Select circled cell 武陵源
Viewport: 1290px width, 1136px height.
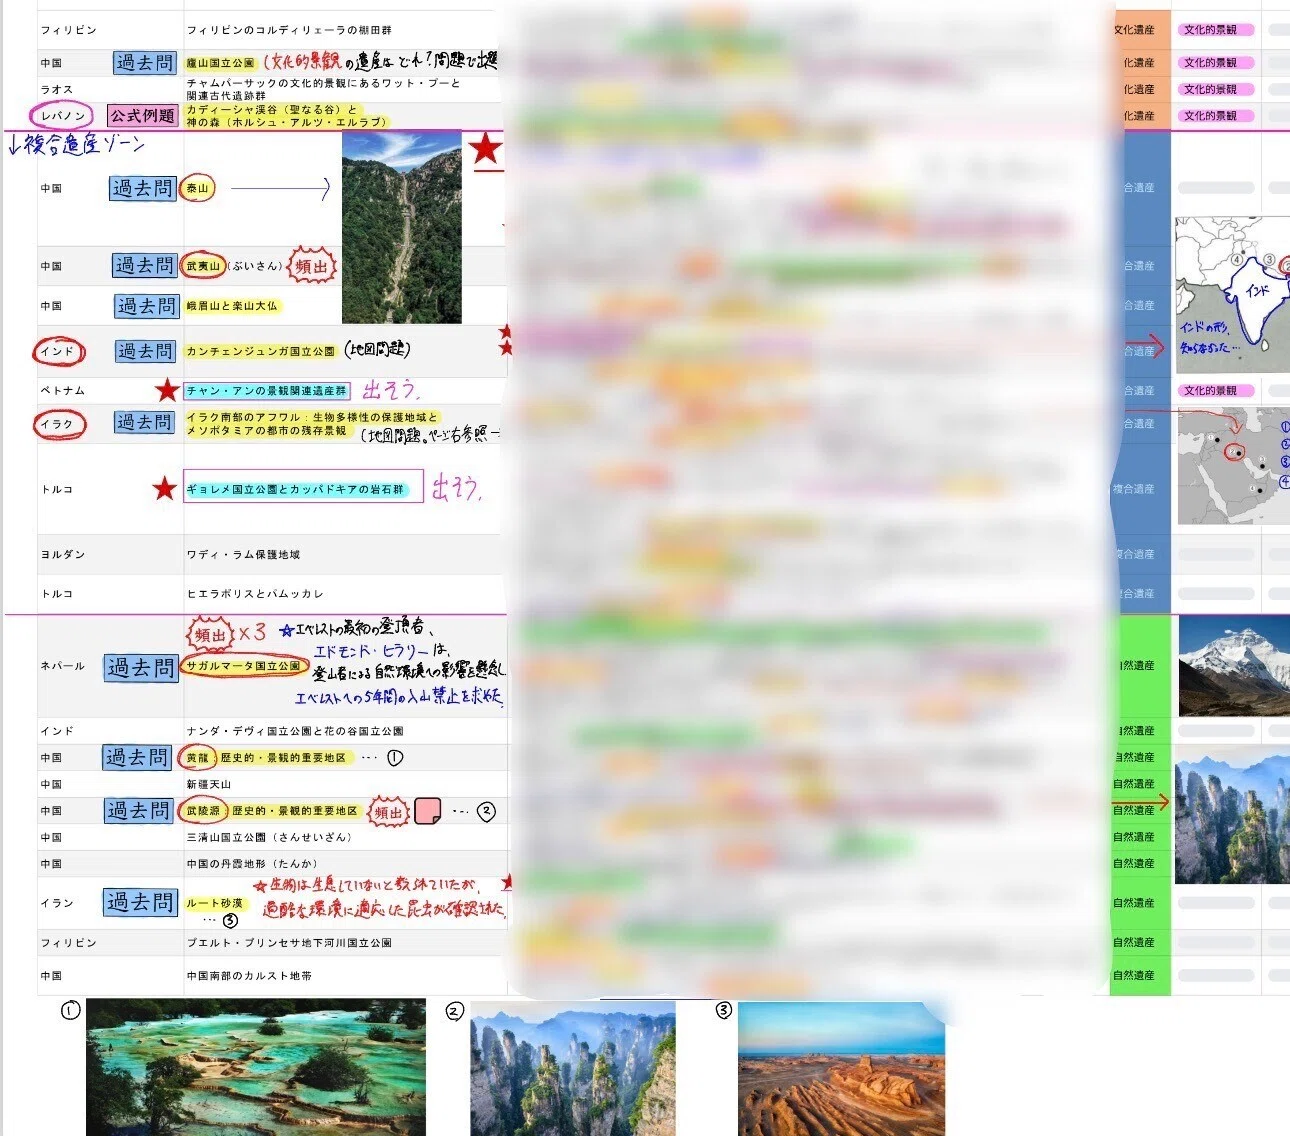(x=204, y=811)
